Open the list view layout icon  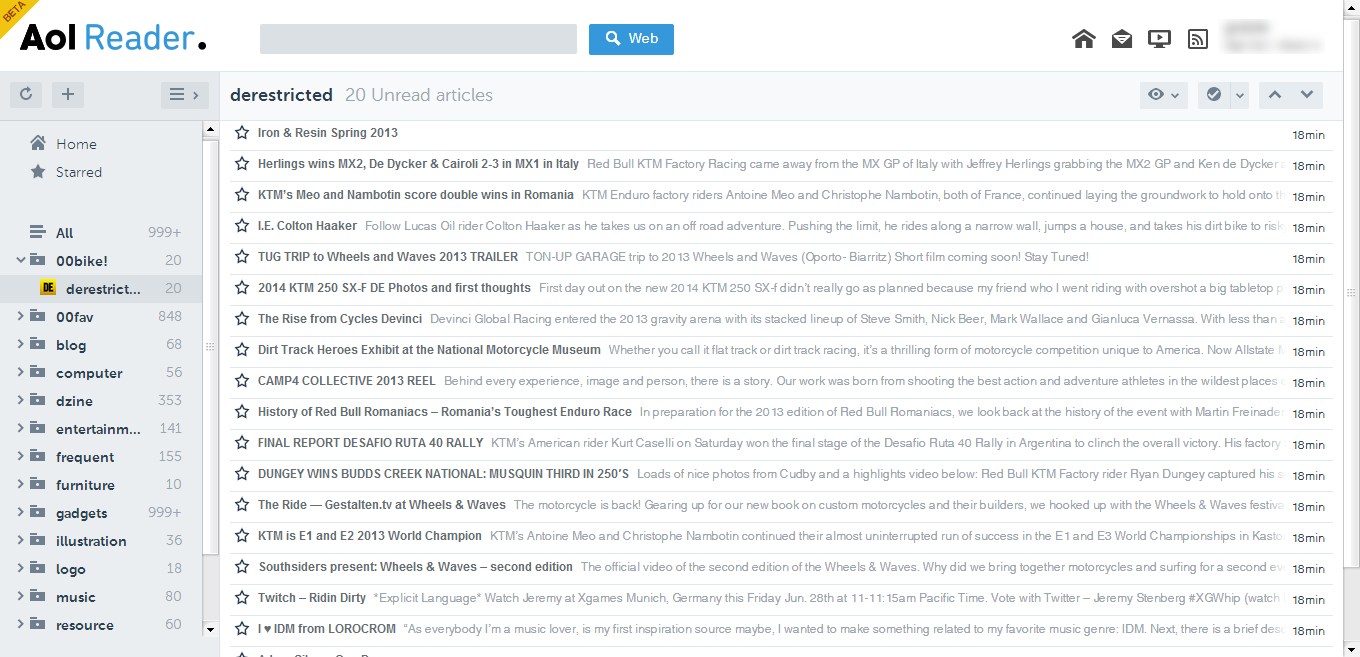pyautogui.click(x=178, y=94)
